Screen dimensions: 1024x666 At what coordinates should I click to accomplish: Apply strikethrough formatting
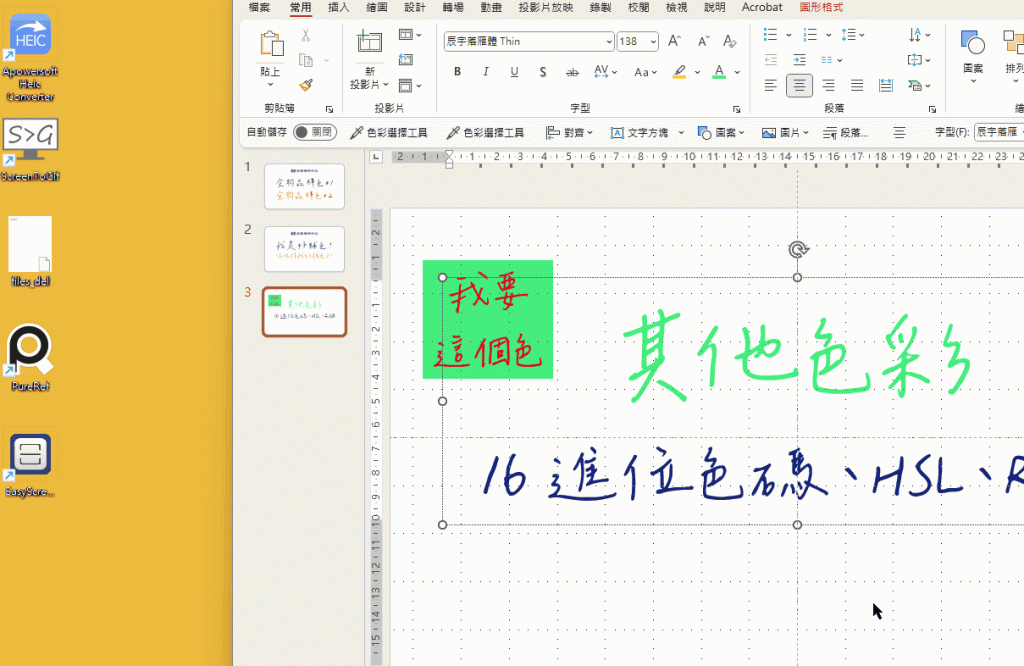coord(570,72)
